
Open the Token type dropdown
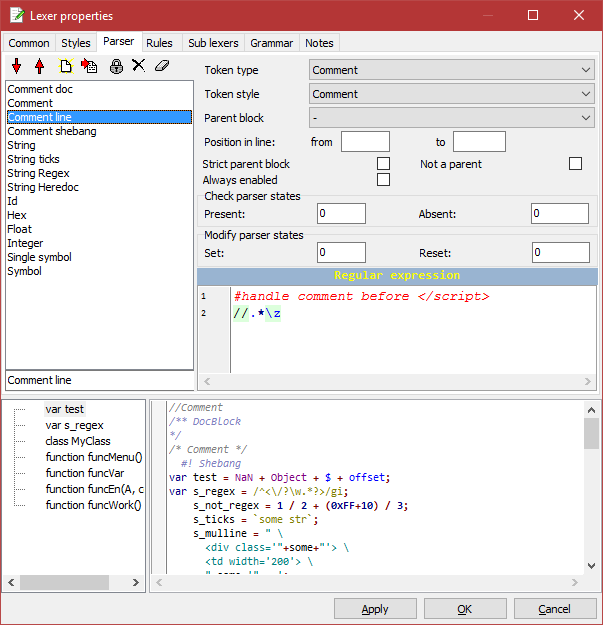(452, 70)
